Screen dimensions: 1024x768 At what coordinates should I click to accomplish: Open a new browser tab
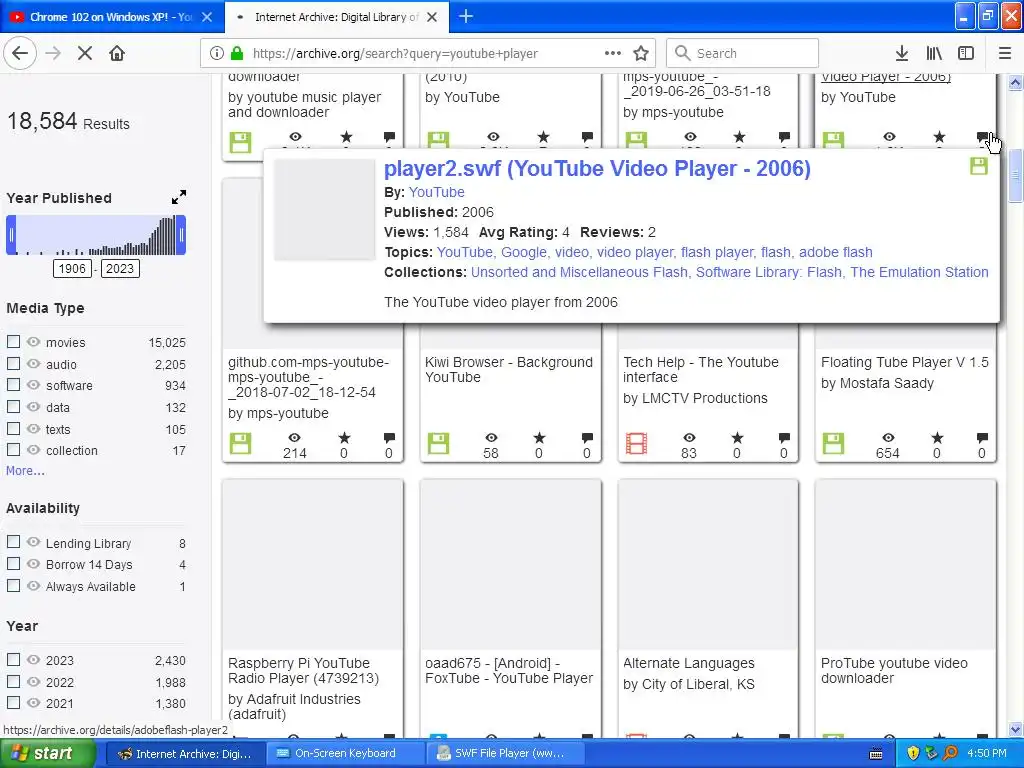tap(466, 16)
